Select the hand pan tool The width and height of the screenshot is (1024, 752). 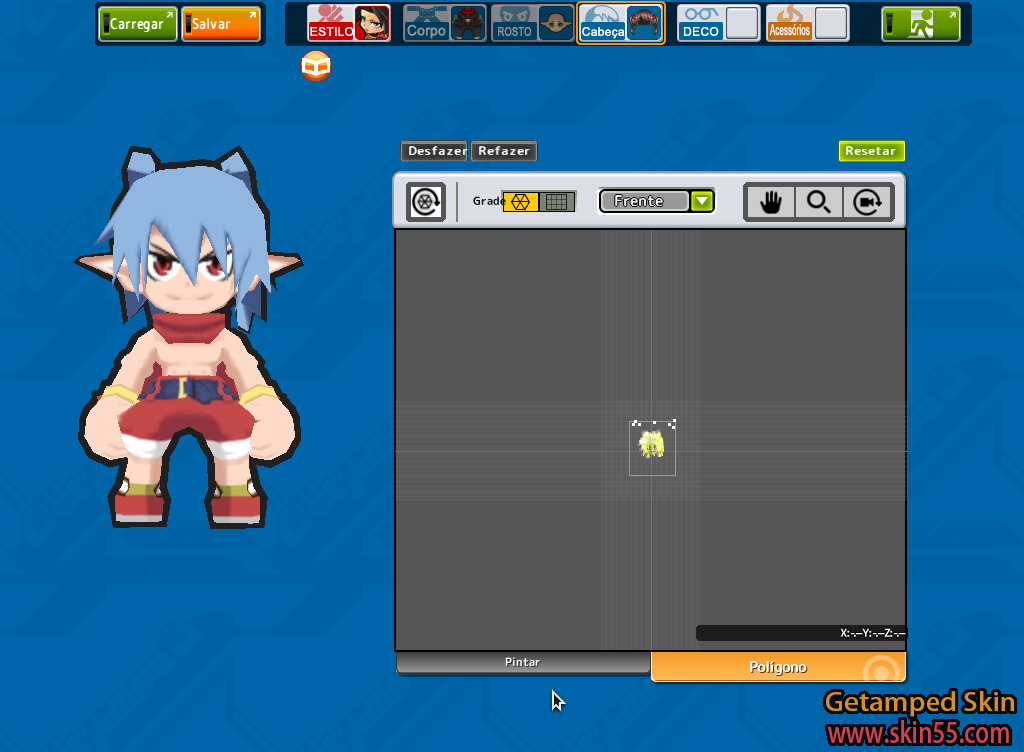(x=771, y=202)
